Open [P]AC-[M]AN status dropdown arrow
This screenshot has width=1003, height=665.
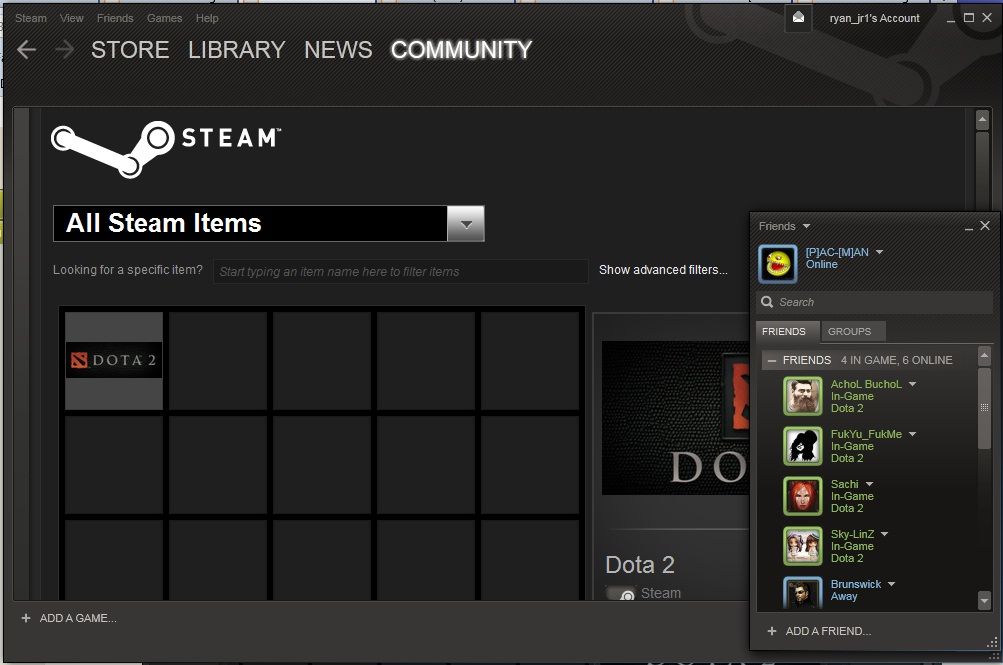click(x=880, y=252)
